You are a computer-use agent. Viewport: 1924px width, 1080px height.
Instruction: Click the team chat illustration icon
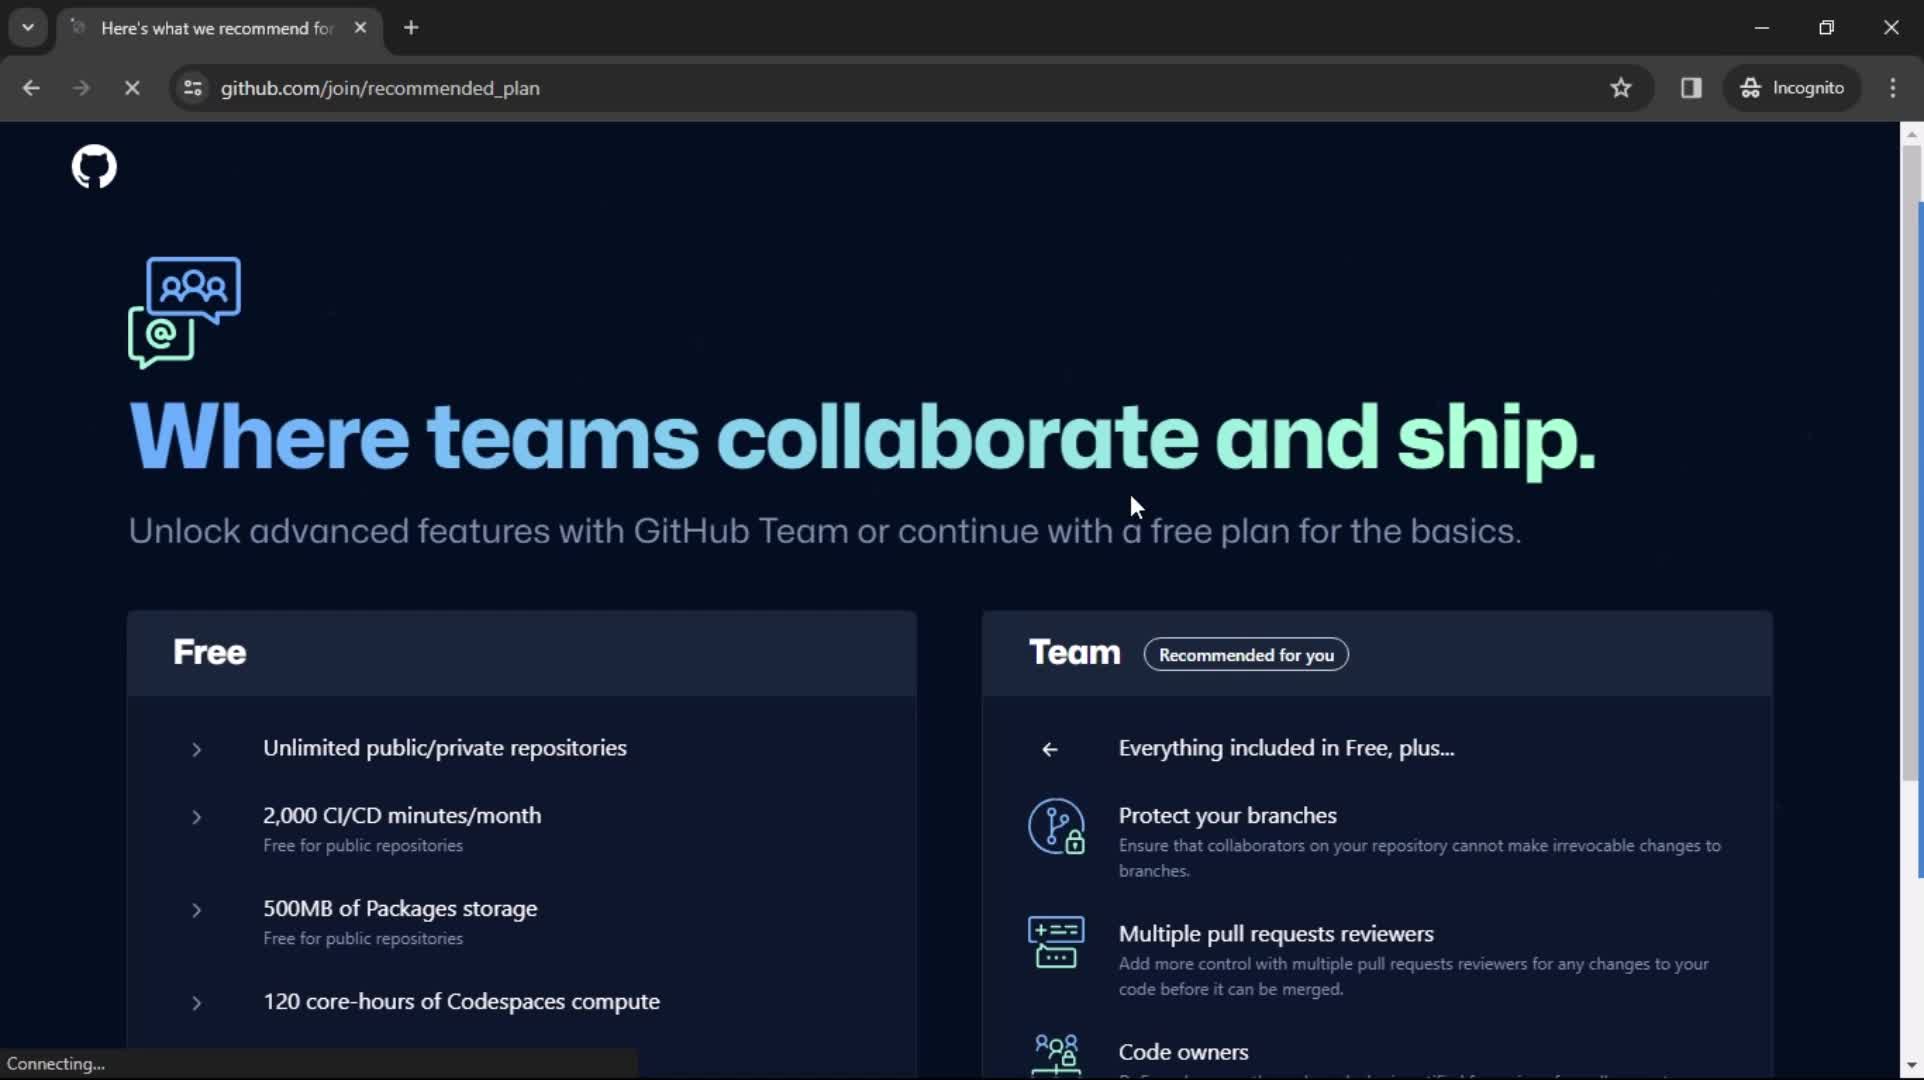(x=185, y=312)
